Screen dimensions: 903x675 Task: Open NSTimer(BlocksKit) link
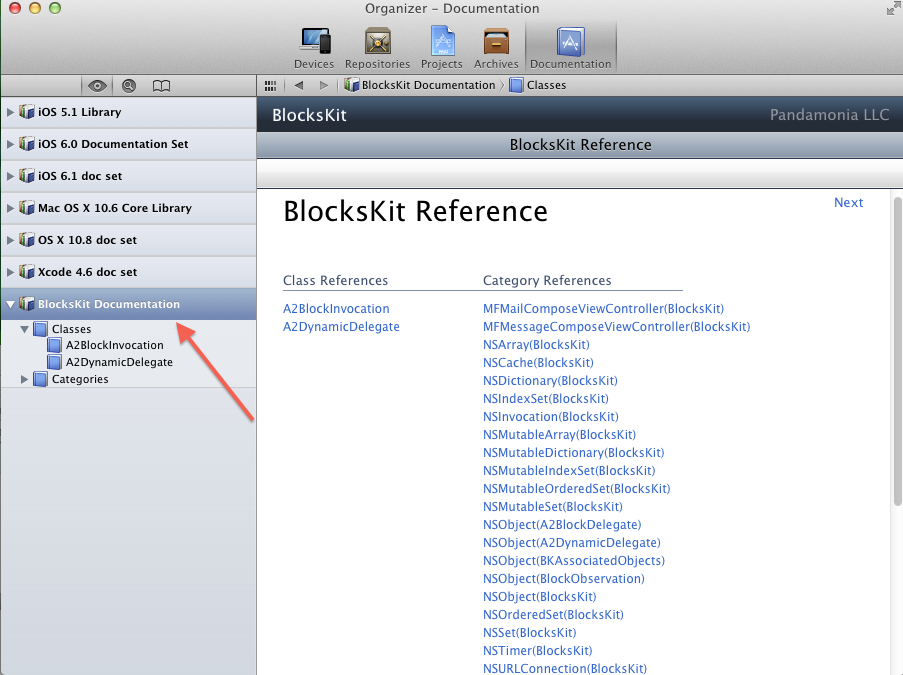537,651
